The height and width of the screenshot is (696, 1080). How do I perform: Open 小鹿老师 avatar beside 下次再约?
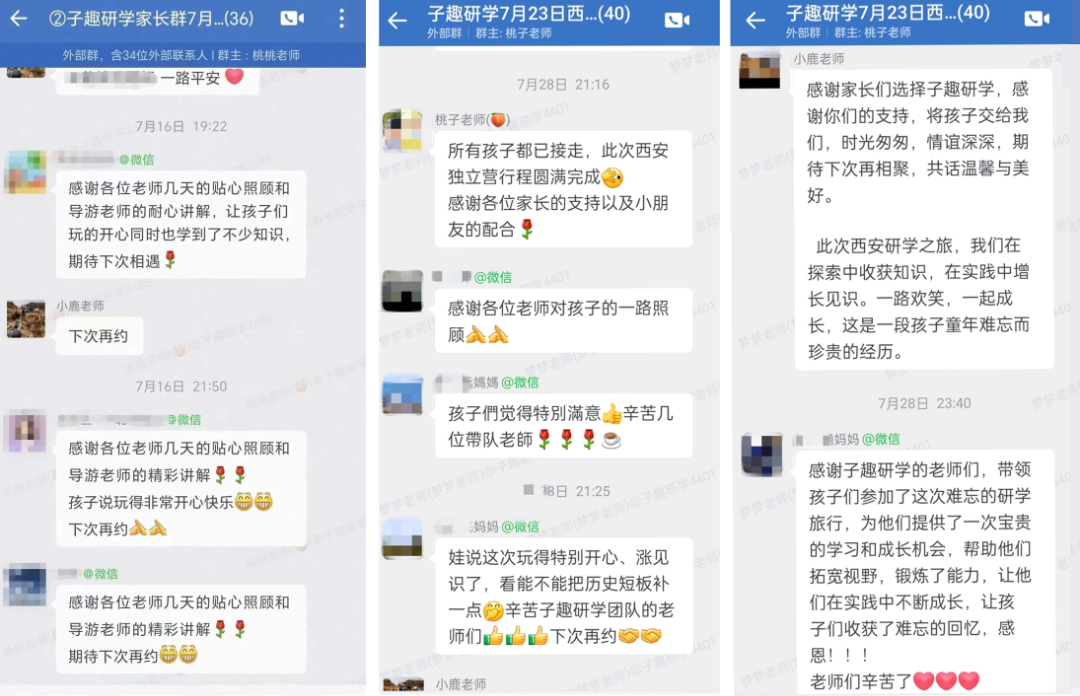click(26, 318)
